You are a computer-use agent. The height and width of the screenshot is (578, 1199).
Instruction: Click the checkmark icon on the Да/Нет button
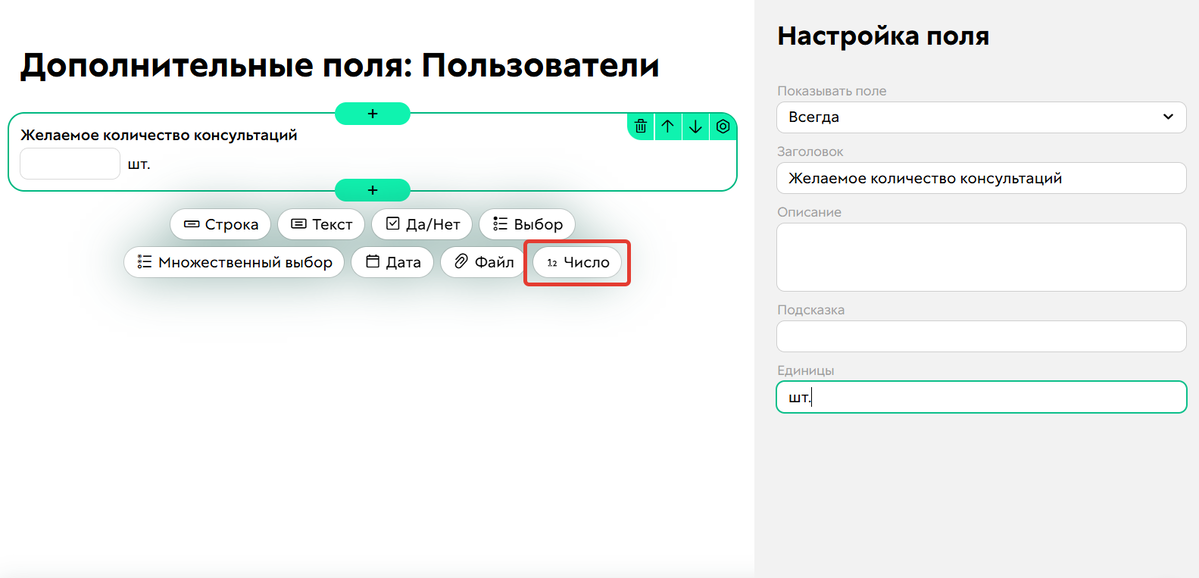(x=390, y=224)
